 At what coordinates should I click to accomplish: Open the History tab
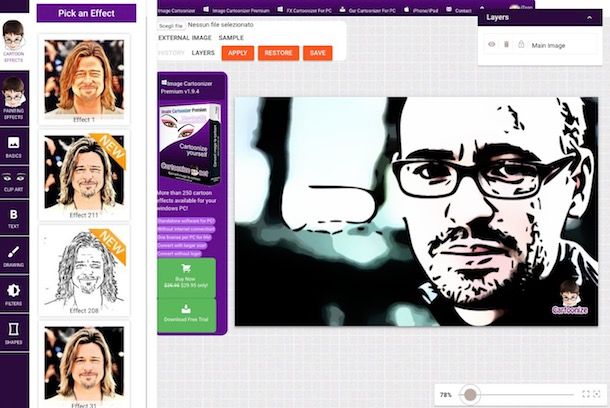171,53
